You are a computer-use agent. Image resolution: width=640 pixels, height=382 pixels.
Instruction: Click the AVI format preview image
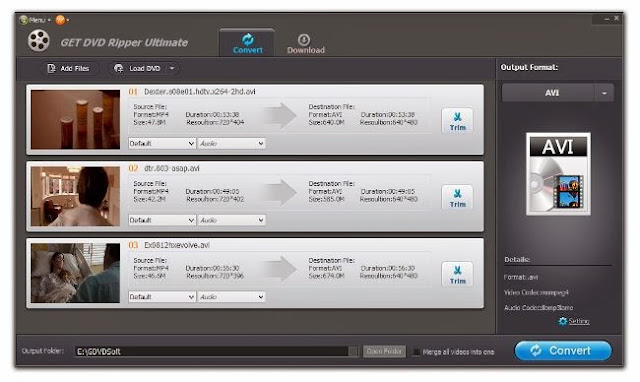[x=558, y=174]
